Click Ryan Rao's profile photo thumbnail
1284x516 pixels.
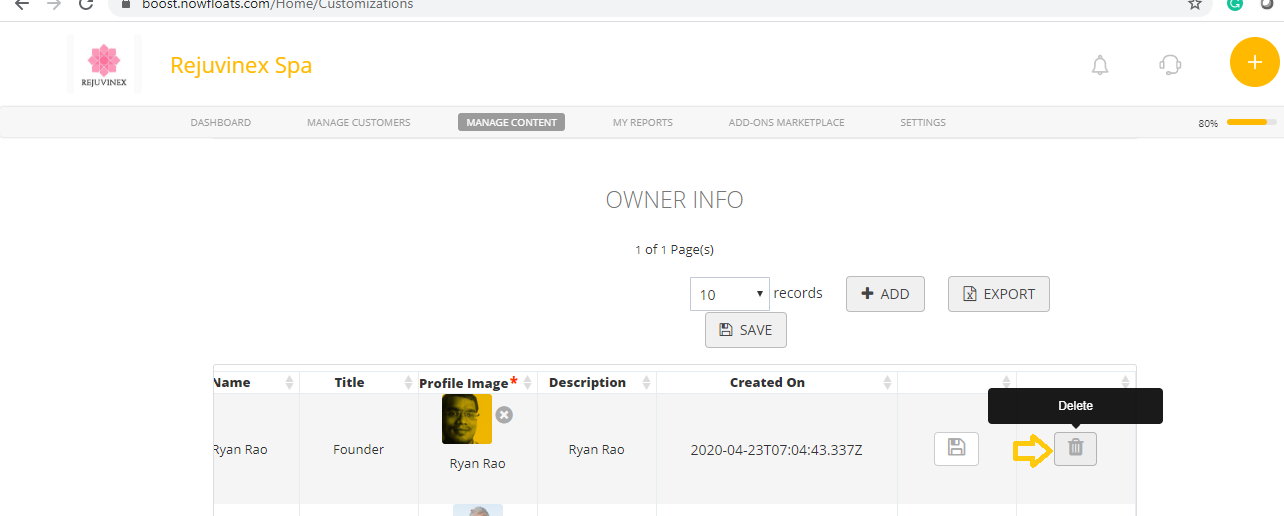click(467, 419)
